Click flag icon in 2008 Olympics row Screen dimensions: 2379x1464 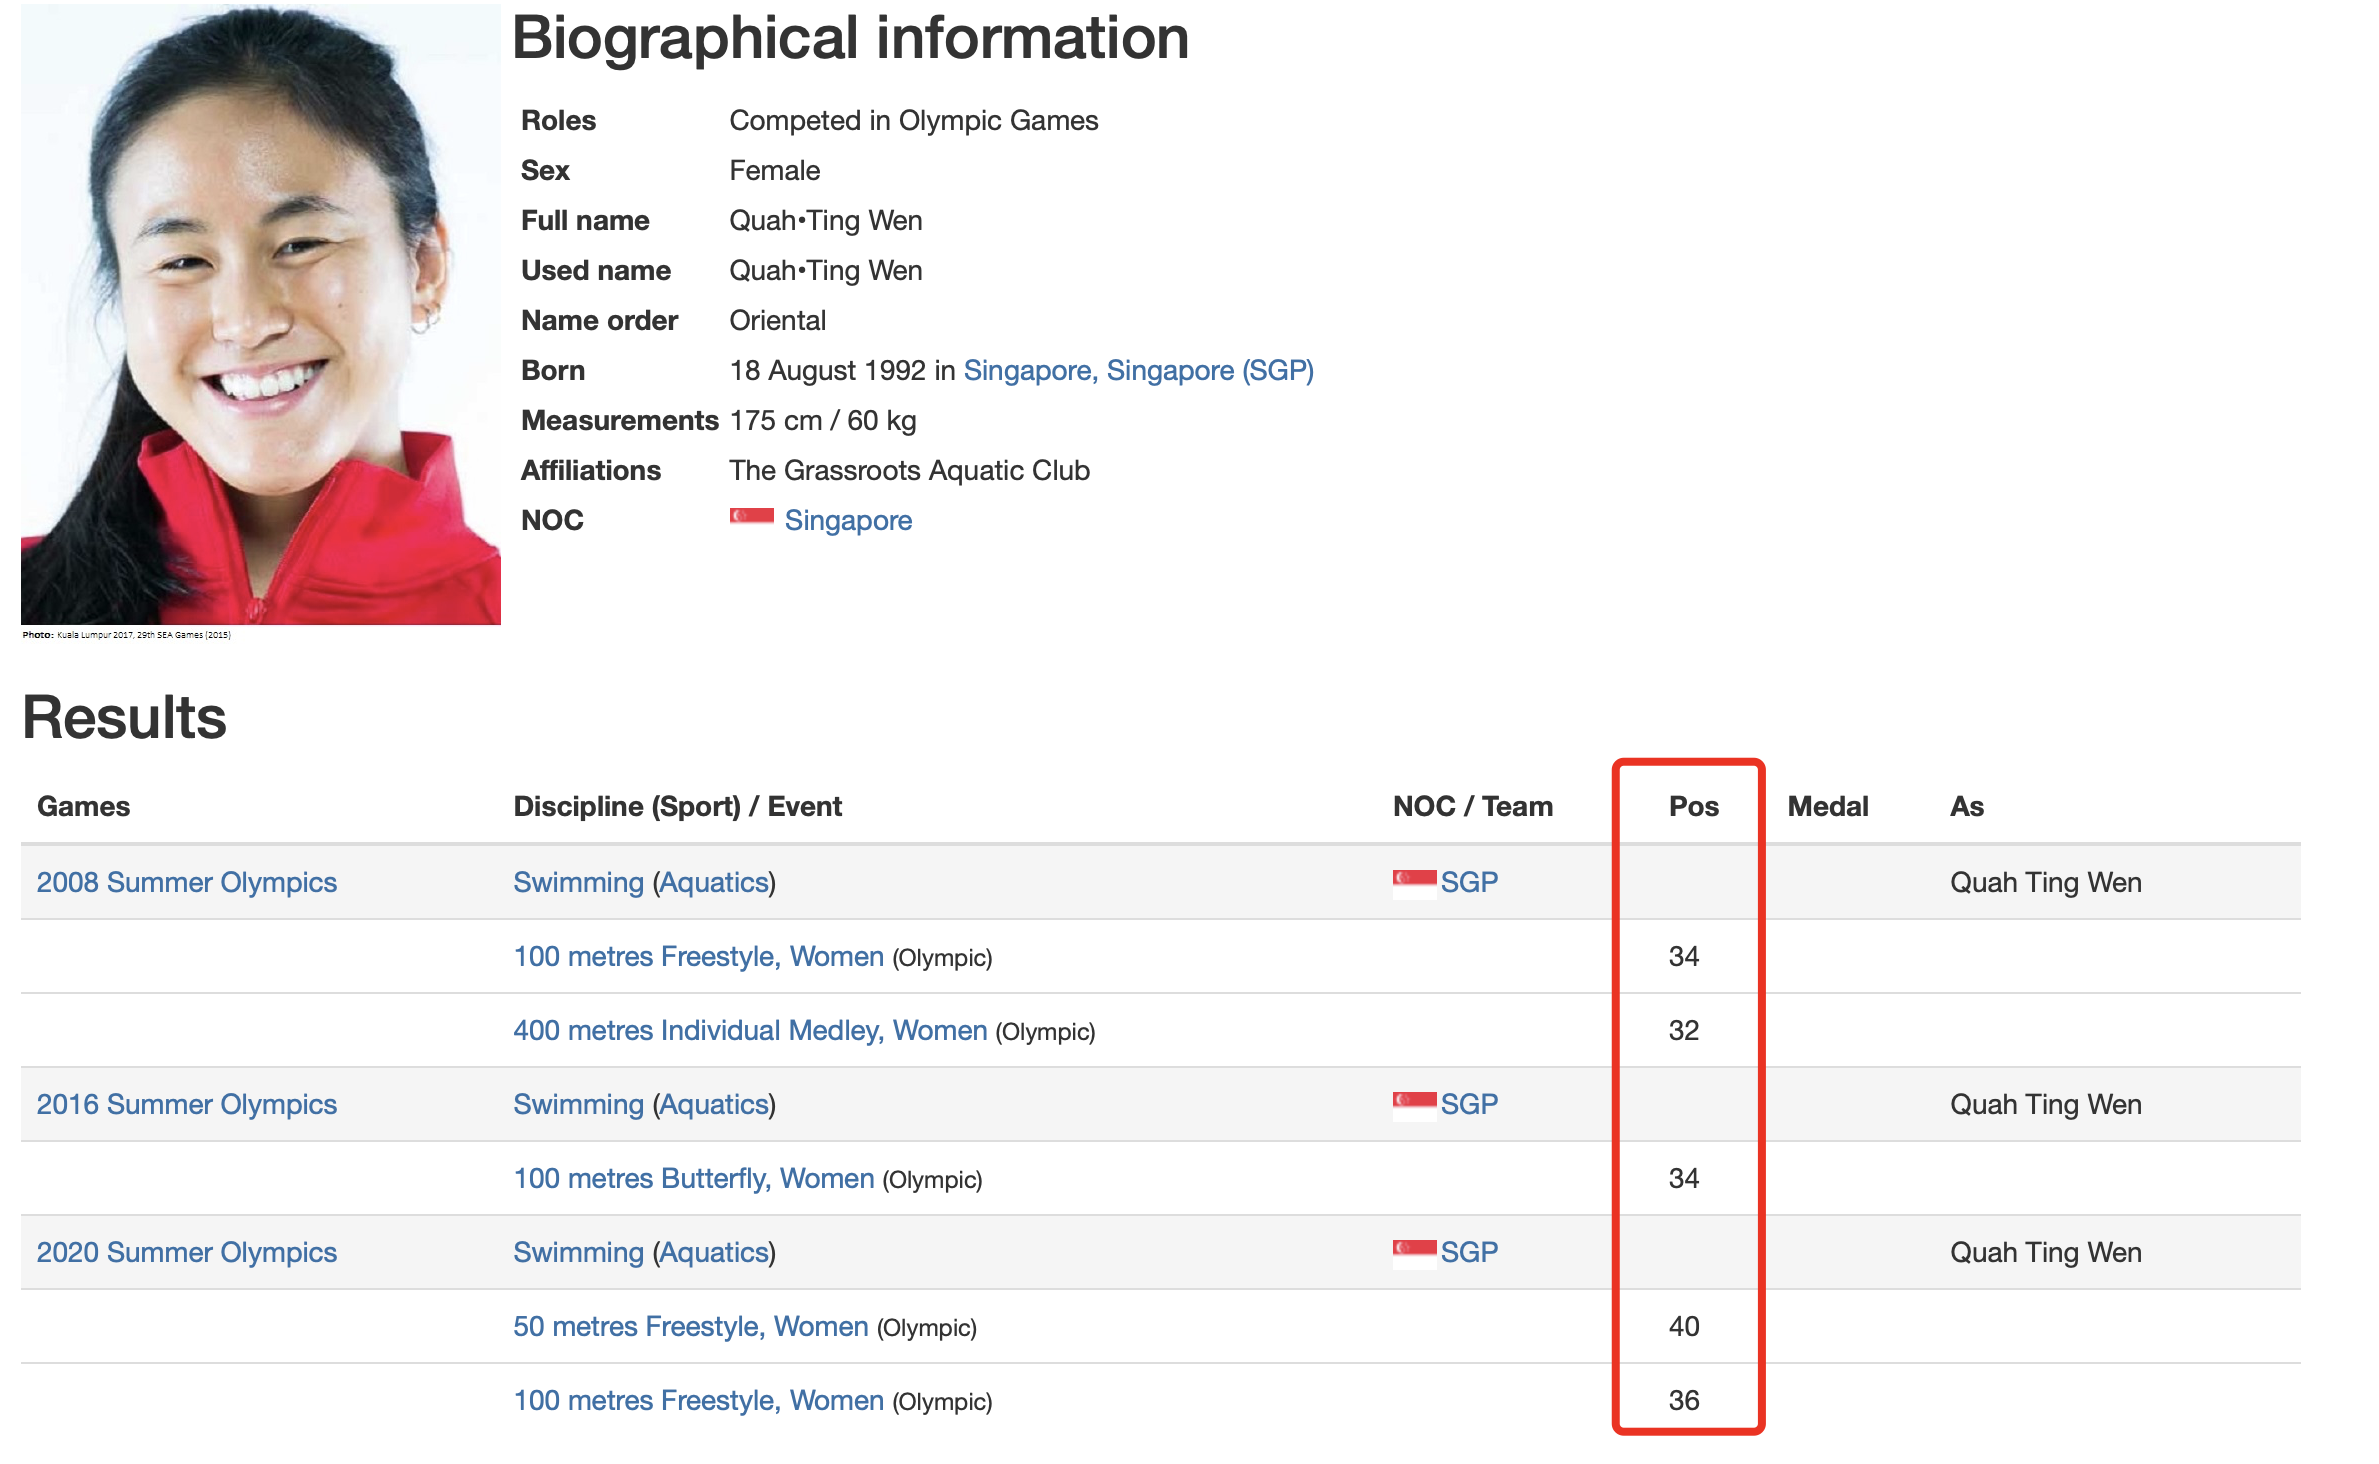click(x=1413, y=883)
